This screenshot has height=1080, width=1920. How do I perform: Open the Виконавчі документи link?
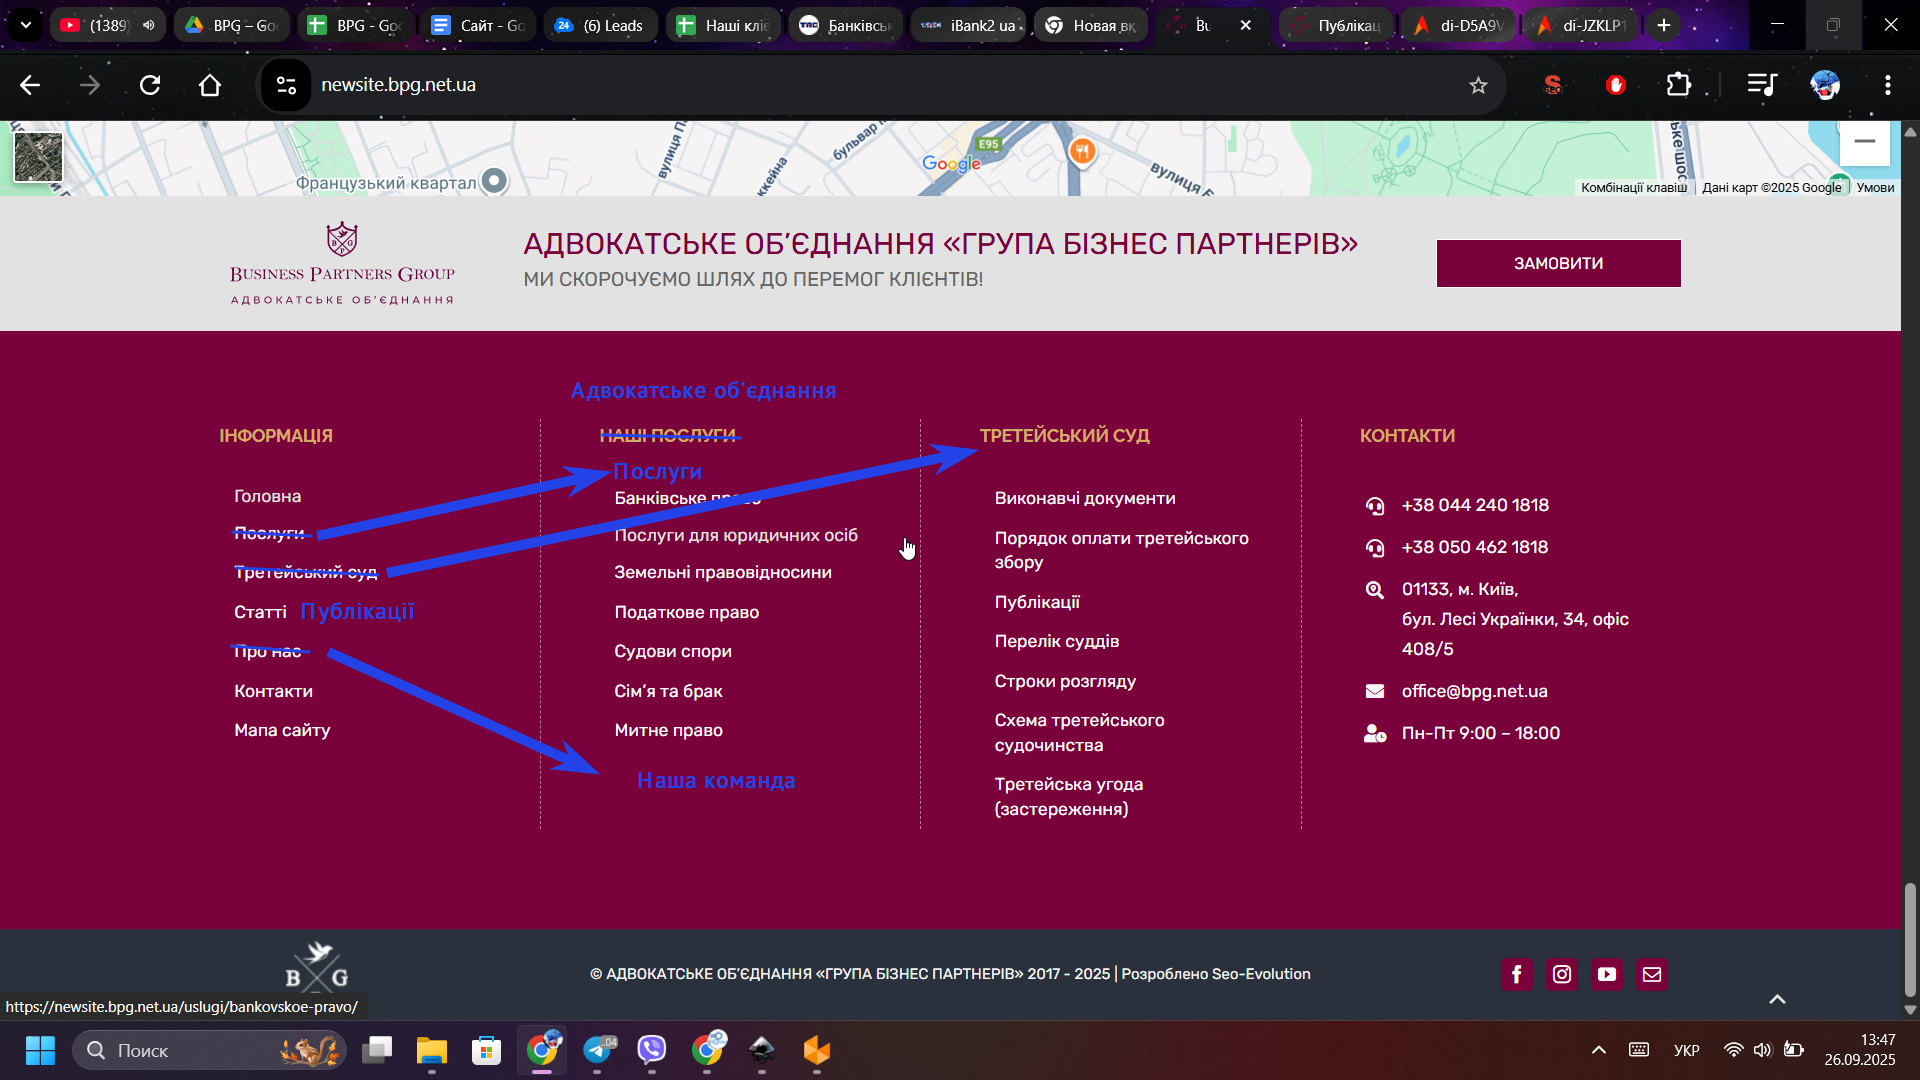[x=1085, y=498]
